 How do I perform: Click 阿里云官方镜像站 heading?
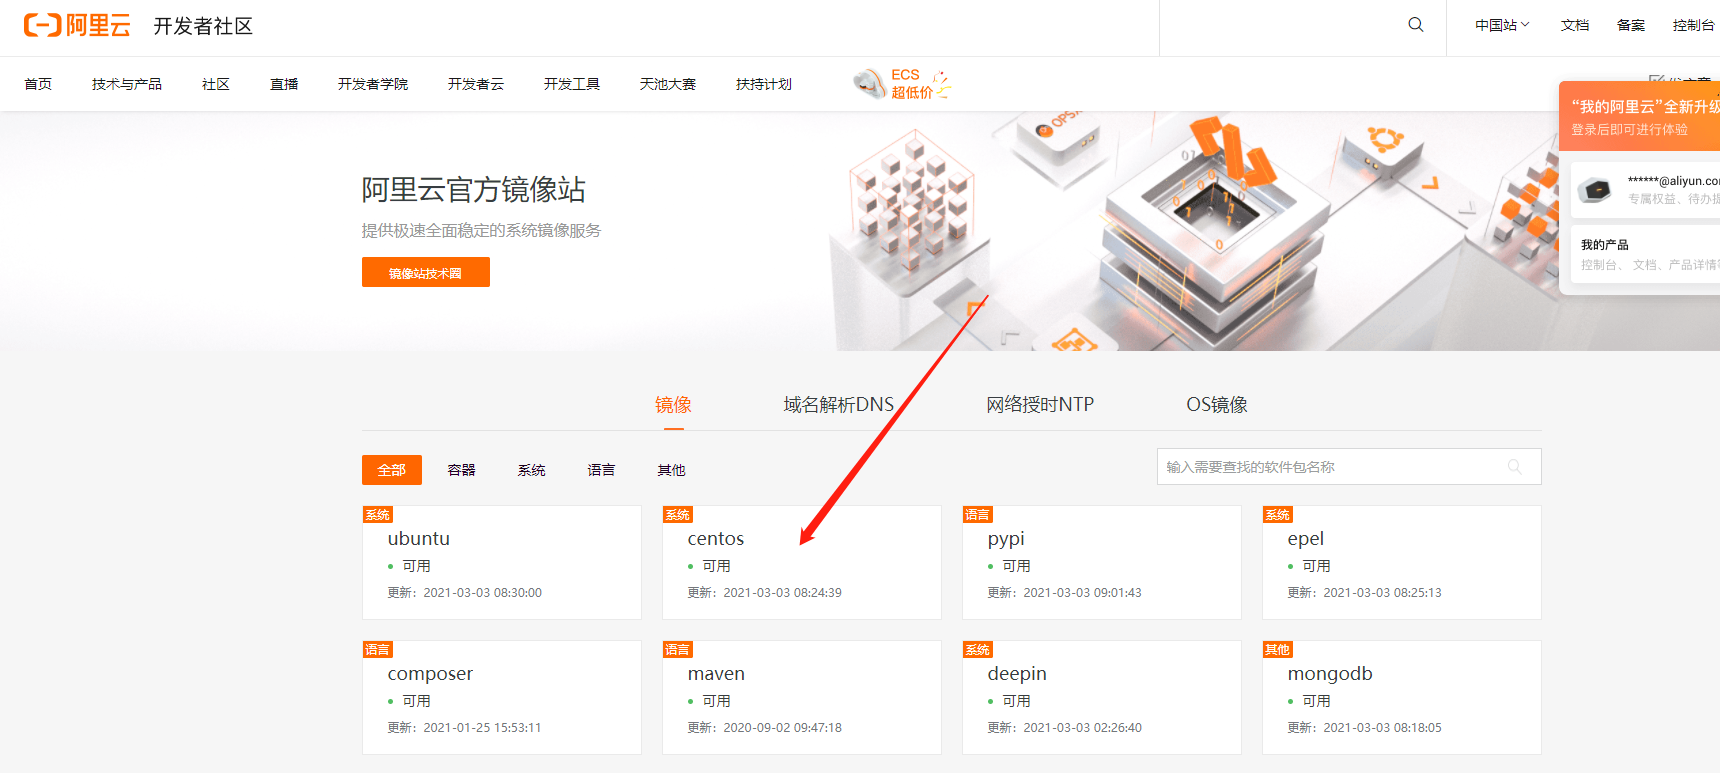[473, 189]
